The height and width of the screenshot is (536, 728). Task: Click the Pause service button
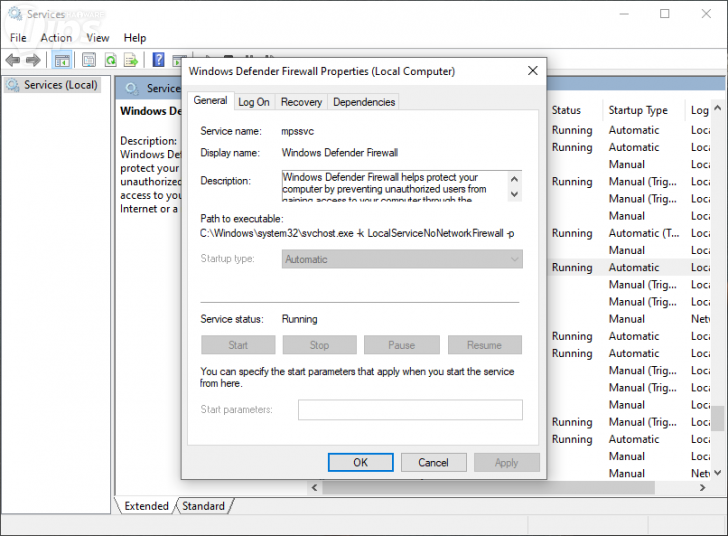[402, 345]
